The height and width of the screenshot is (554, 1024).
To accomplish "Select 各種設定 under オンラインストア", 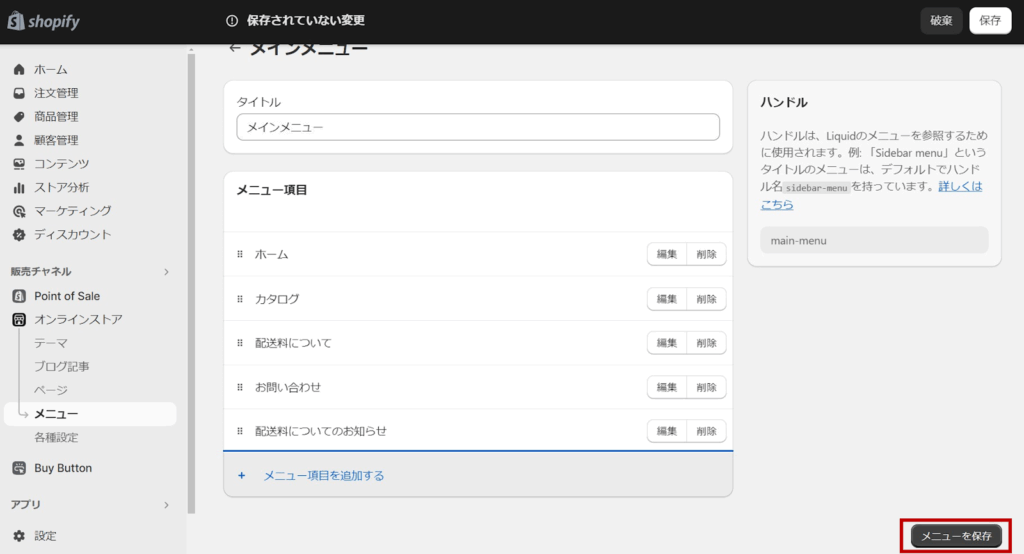I will tap(56, 438).
